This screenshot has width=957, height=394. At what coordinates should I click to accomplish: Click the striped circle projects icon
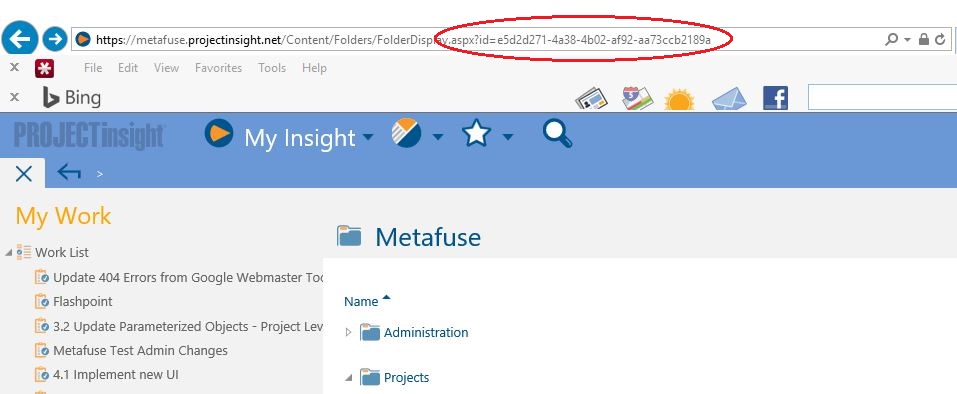(x=406, y=133)
